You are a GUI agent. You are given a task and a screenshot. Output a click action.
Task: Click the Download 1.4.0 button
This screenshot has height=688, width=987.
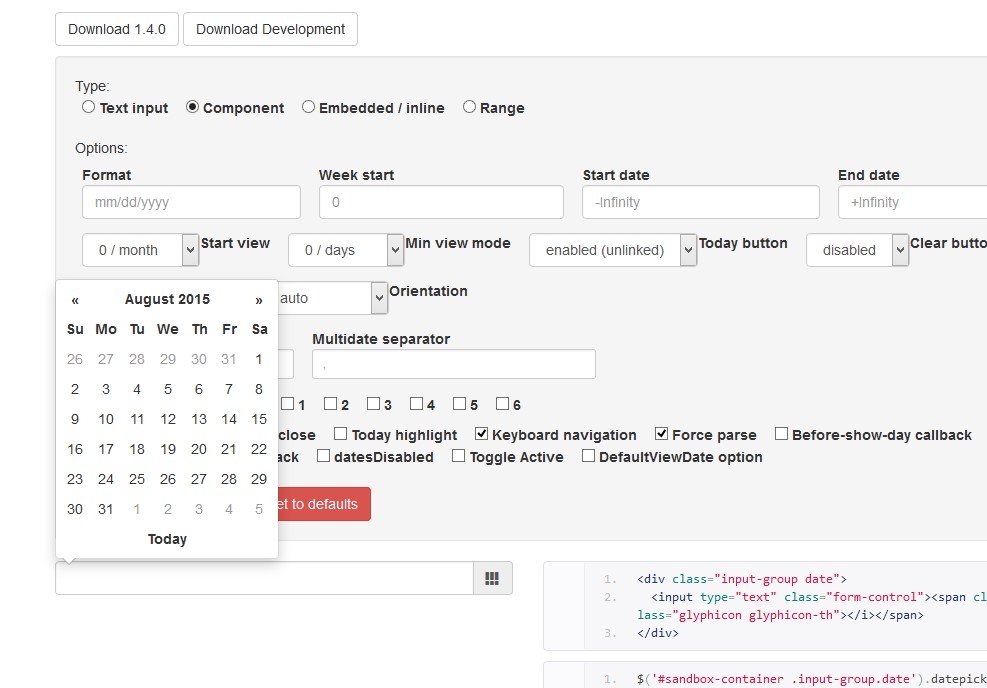pos(116,29)
